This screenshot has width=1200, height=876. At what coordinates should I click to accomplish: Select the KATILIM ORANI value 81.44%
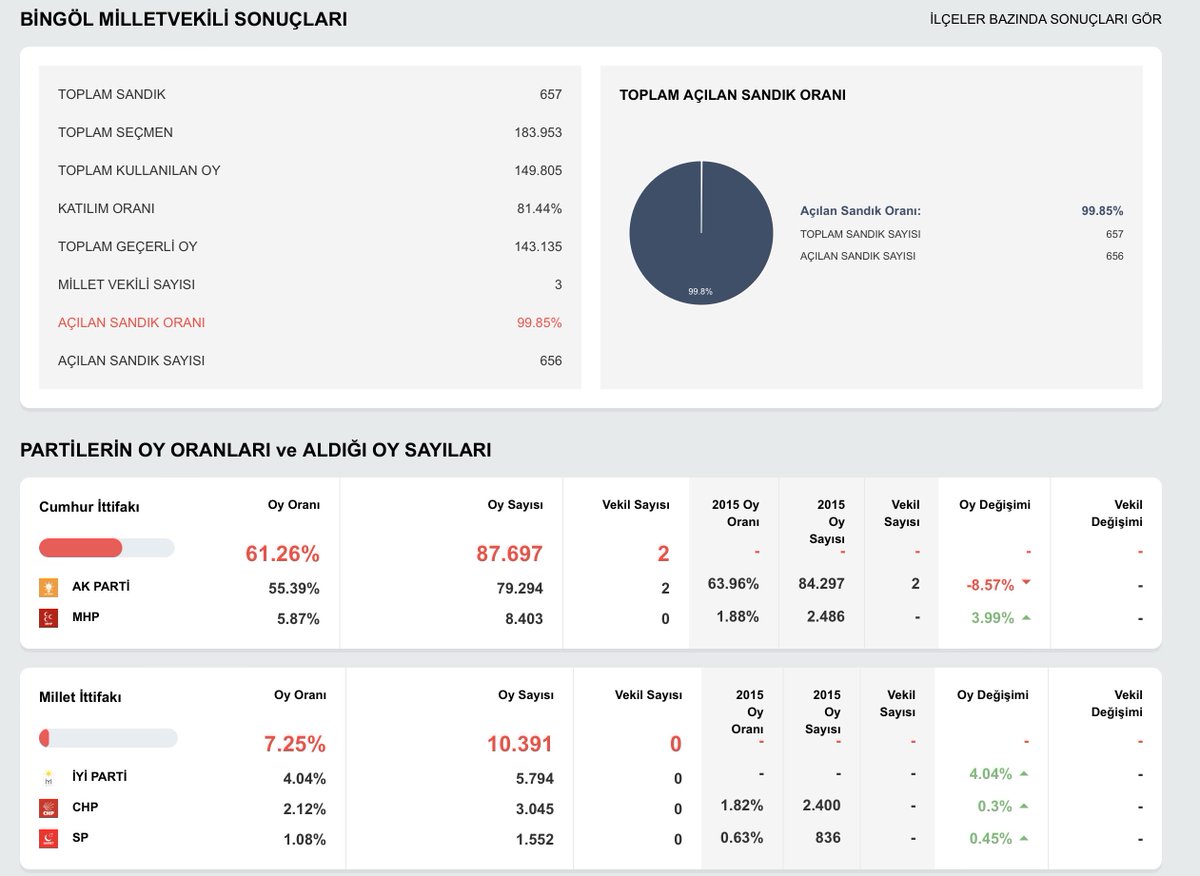pyautogui.click(x=539, y=209)
